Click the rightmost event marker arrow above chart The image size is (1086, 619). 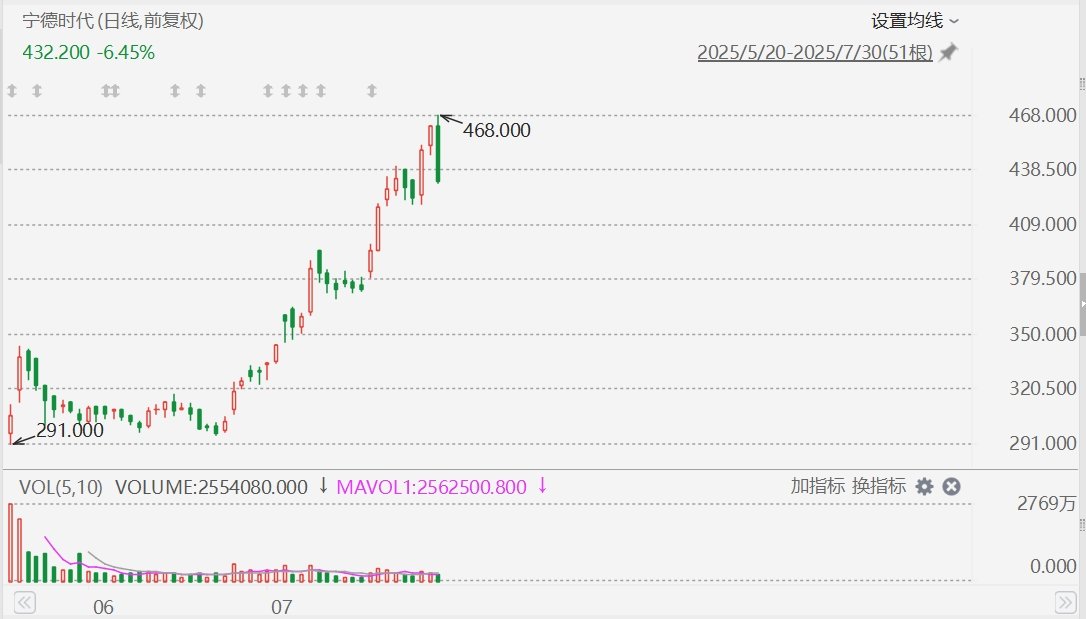(x=372, y=91)
